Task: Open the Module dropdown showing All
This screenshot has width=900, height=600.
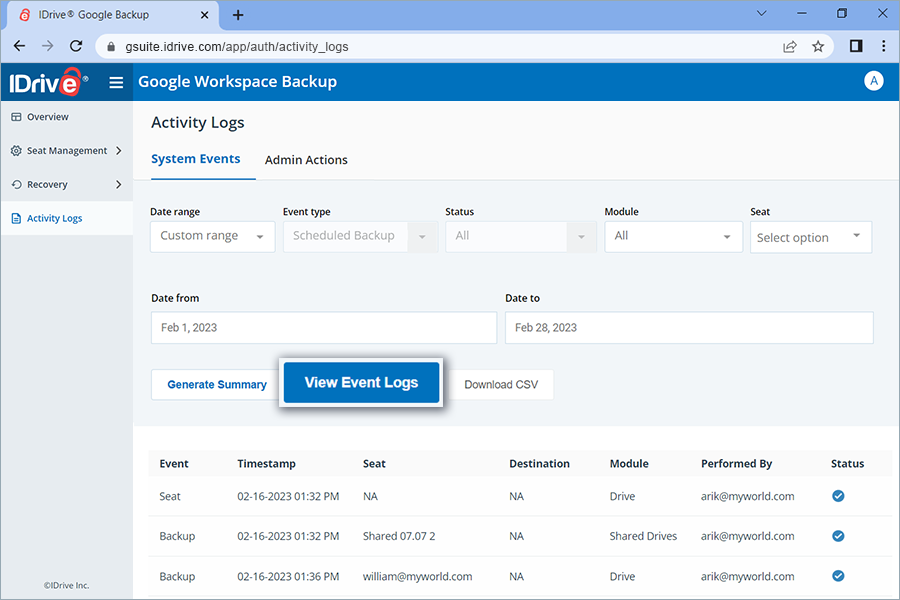Action: [673, 237]
